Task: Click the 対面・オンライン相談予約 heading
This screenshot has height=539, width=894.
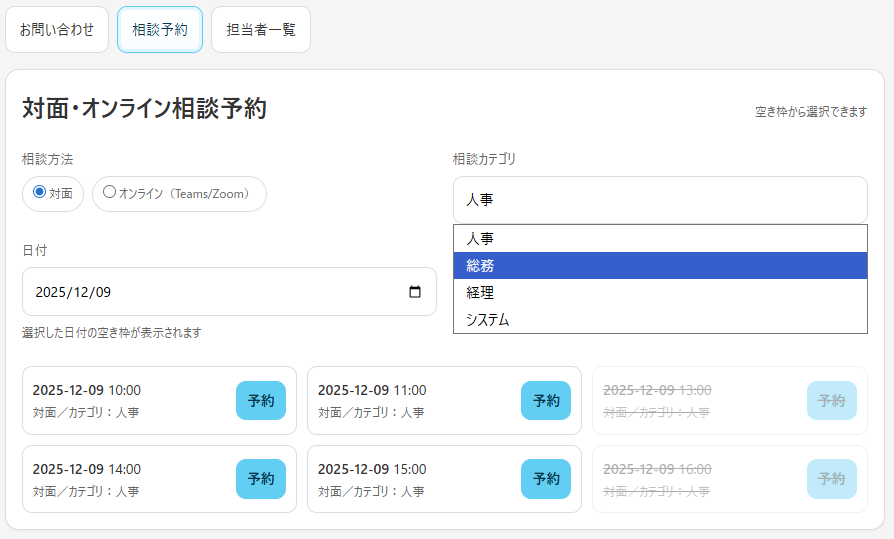Action: click(x=144, y=109)
